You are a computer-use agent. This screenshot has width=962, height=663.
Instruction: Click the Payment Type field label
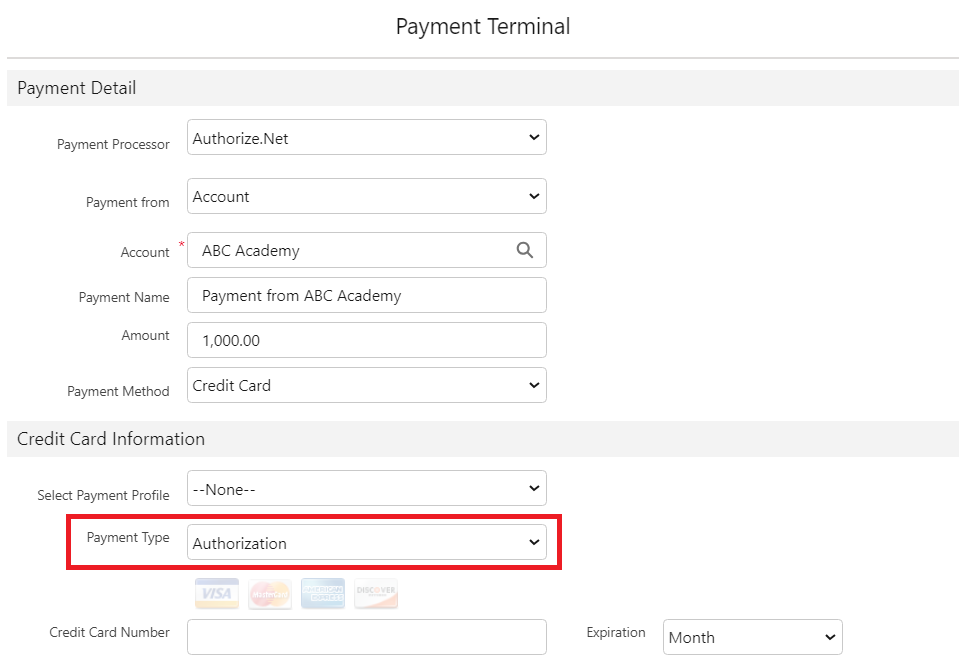pyautogui.click(x=128, y=538)
